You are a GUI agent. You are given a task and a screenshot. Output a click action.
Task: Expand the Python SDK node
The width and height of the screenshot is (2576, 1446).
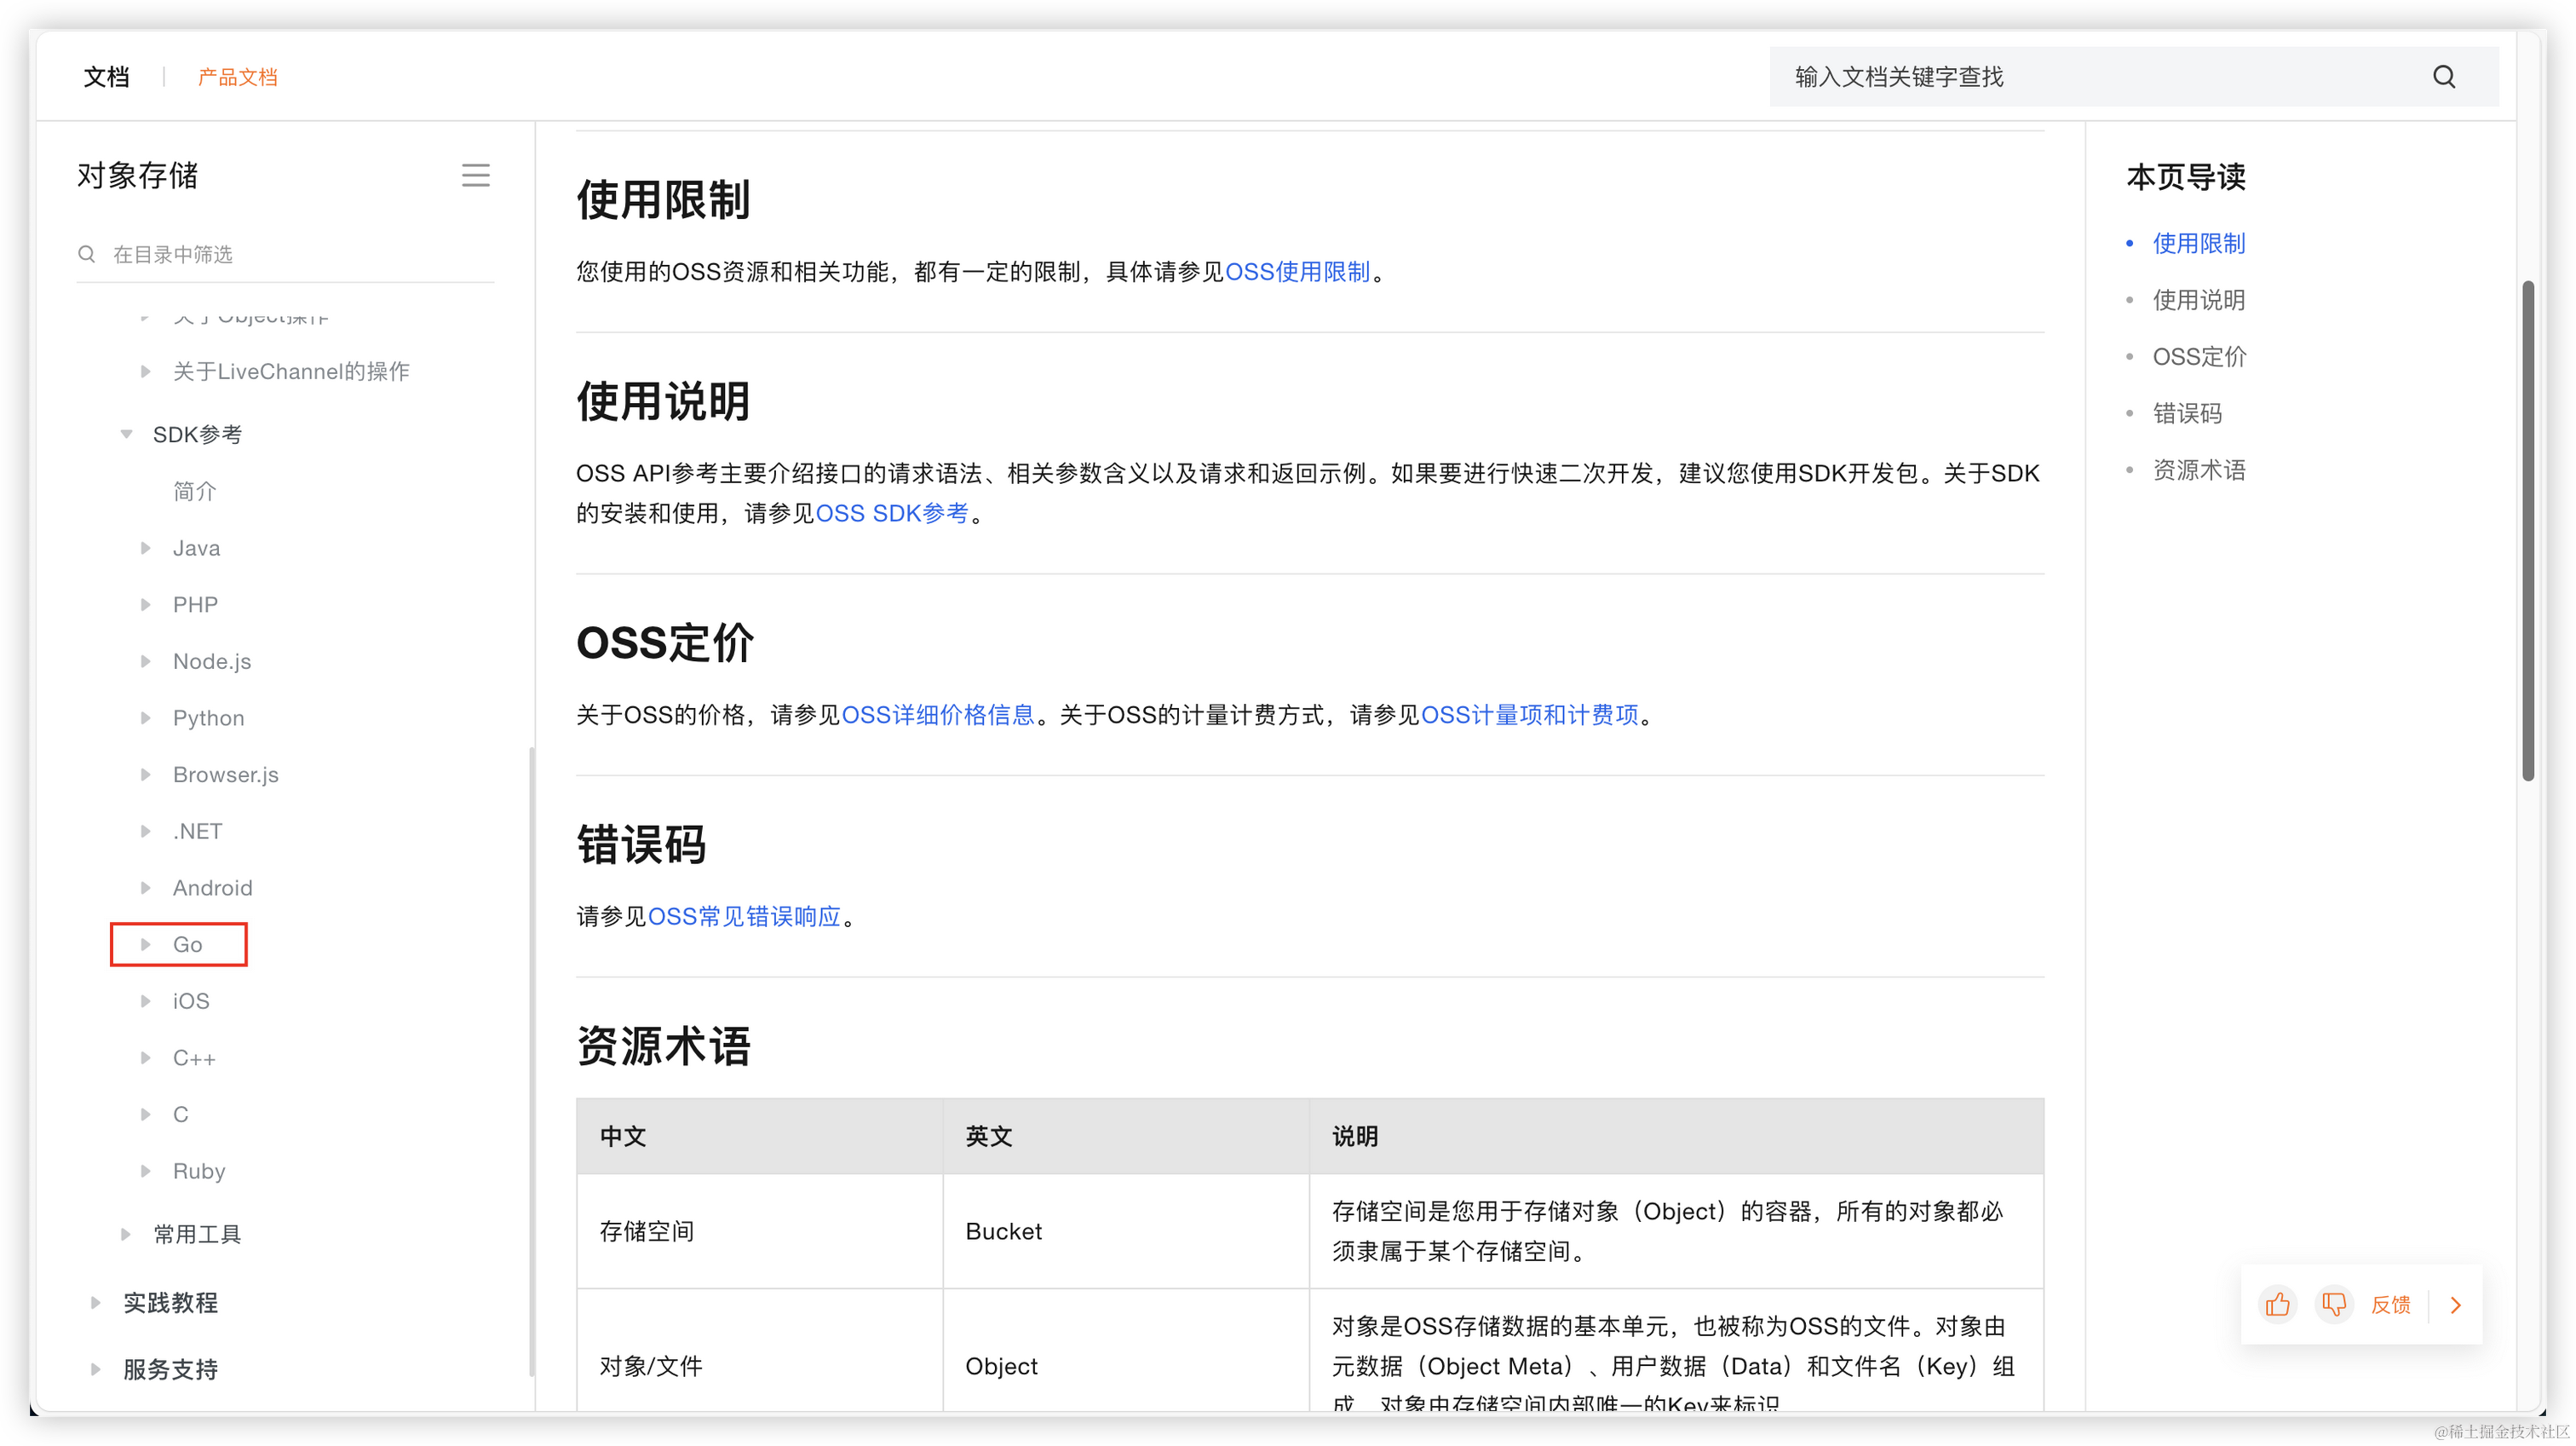pos(146,718)
